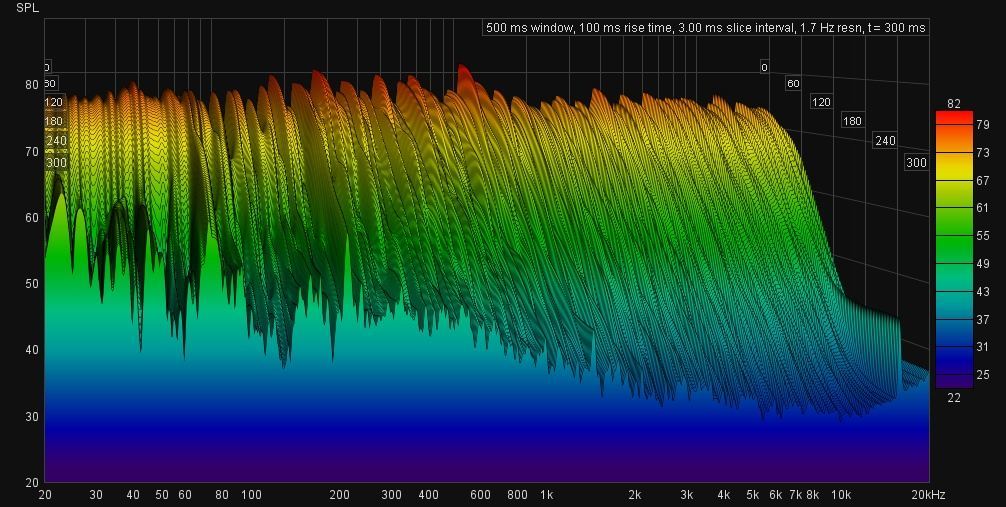Click the purple band at legend bottom

pyautogui.click(x=953, y=380)
